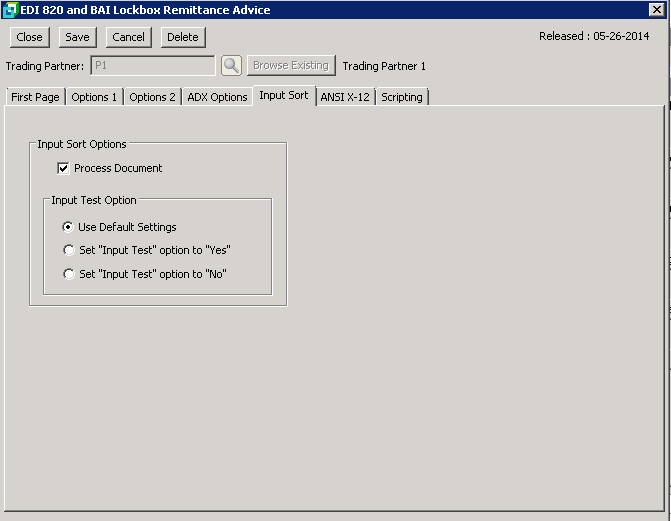This screenshot has height=521, width=671.
Task: Select Set "Input Test" option to "No"
Action: 68,274
